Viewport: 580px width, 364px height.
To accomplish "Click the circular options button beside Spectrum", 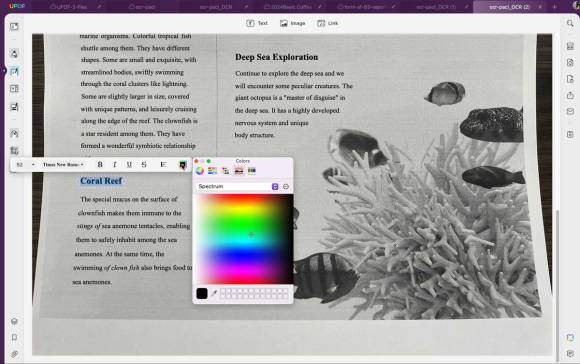I will (286, 186).
